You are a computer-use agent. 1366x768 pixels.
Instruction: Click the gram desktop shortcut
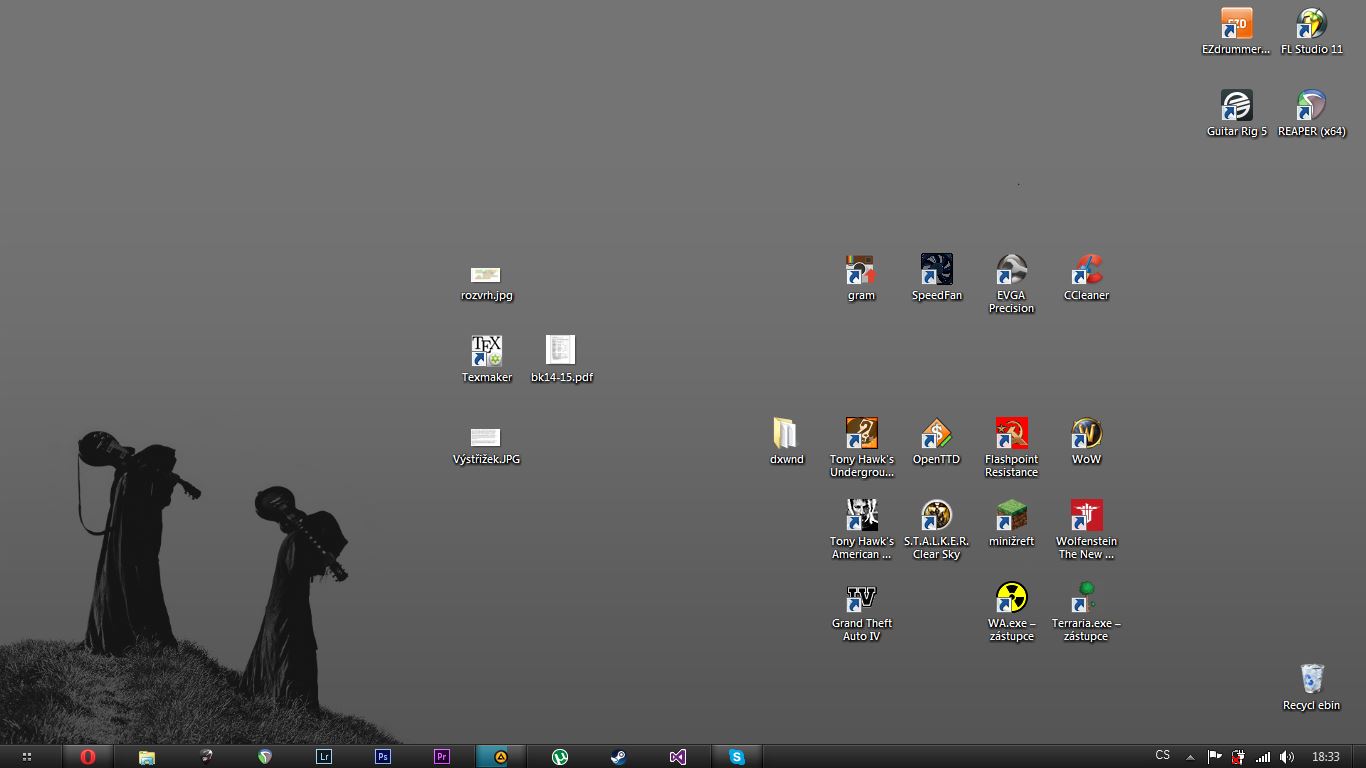coord(861,277)
